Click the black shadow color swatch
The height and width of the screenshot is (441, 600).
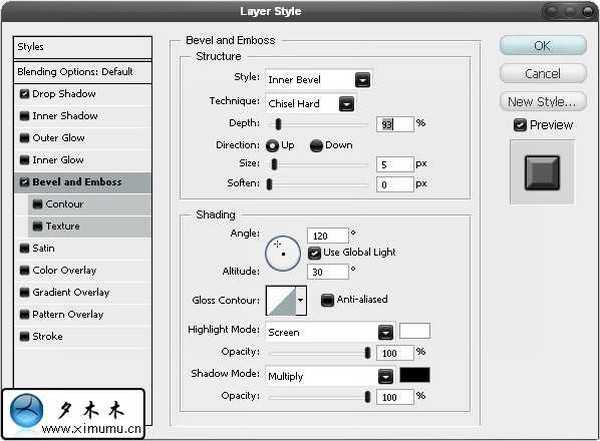[x=414, y=376]
